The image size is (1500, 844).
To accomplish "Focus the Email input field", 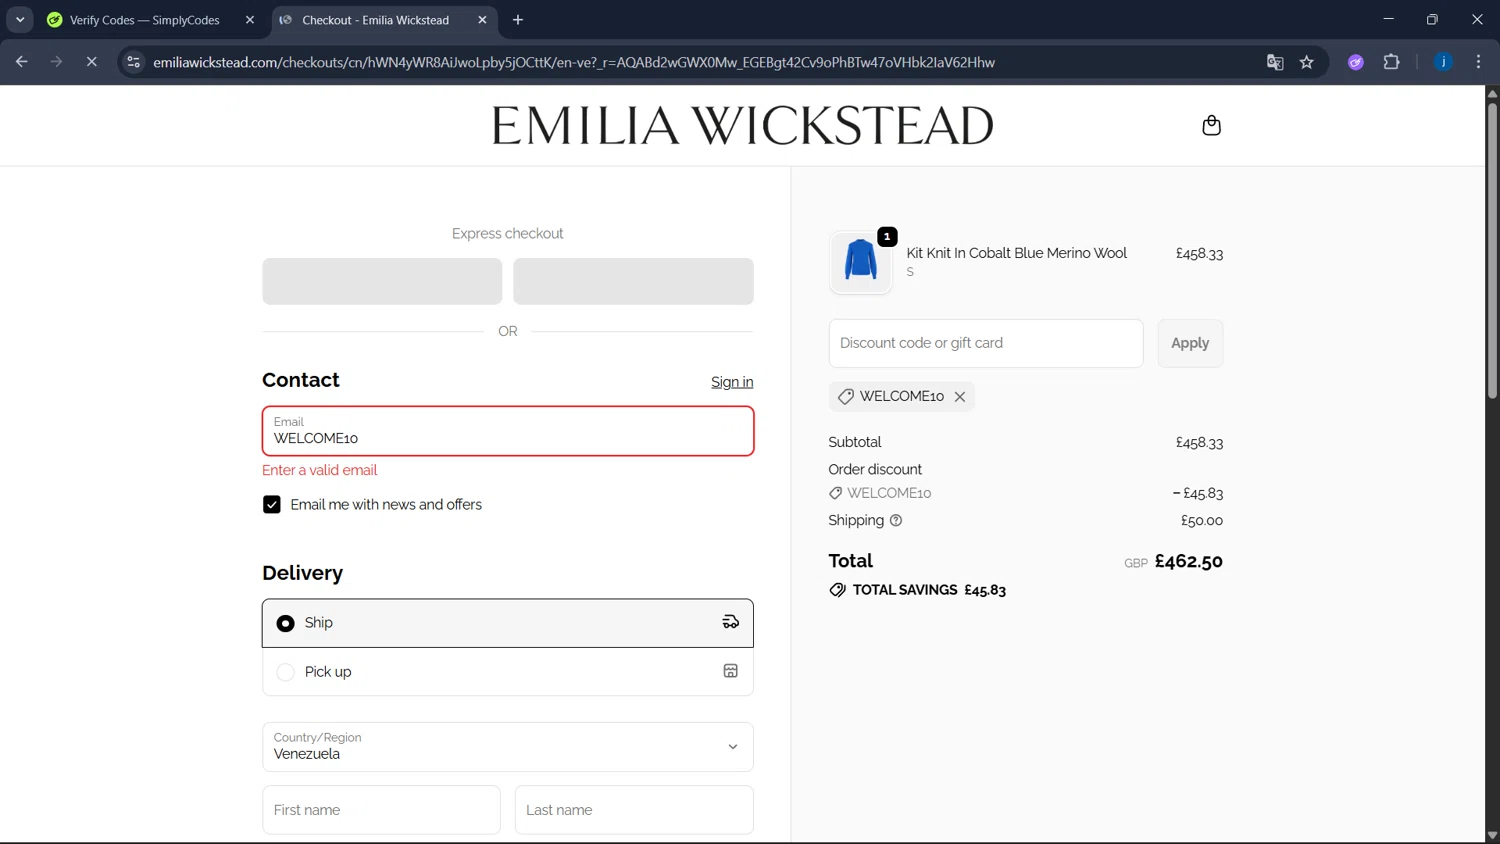I will point(508,431).
